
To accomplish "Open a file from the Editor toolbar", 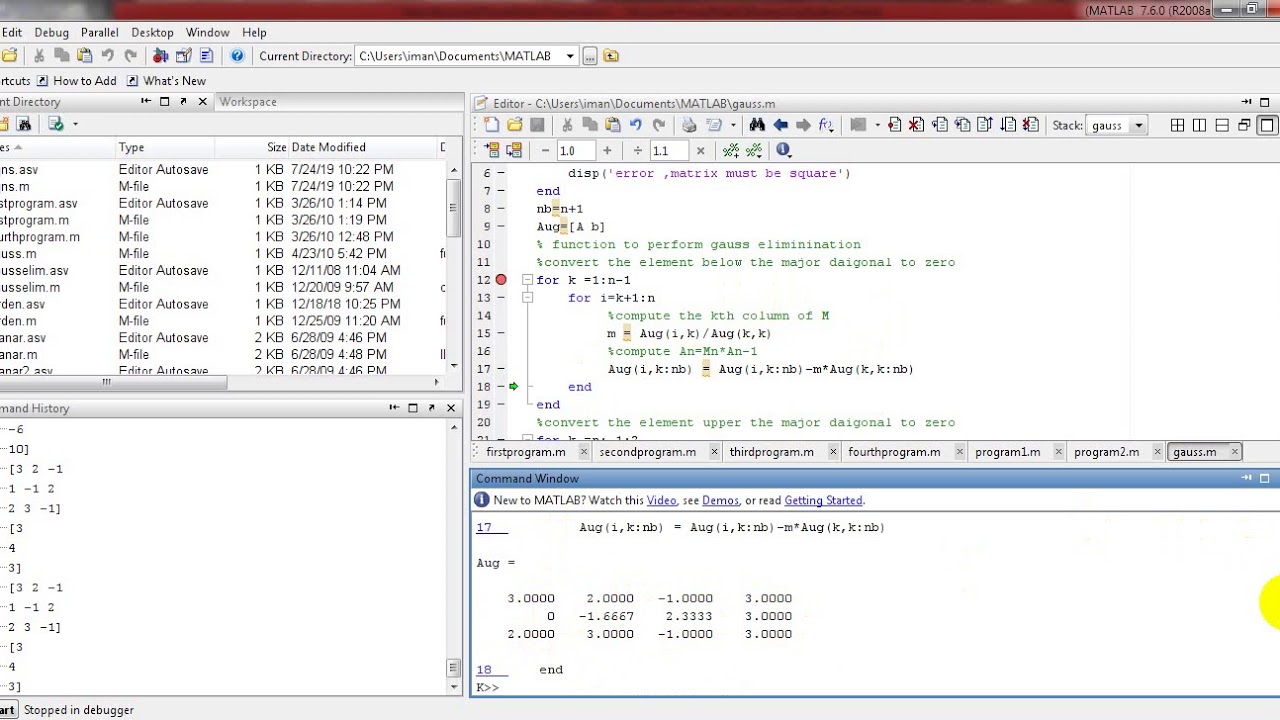I will click(x=514, y=125).
